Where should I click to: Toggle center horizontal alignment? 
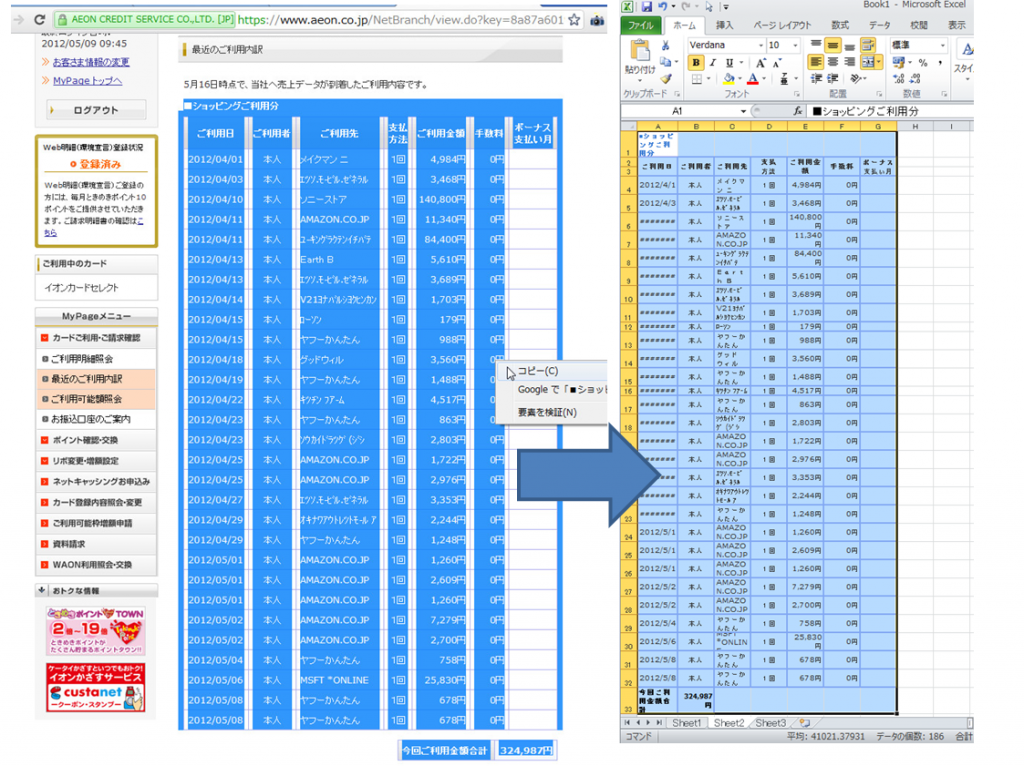coord(833,62)
